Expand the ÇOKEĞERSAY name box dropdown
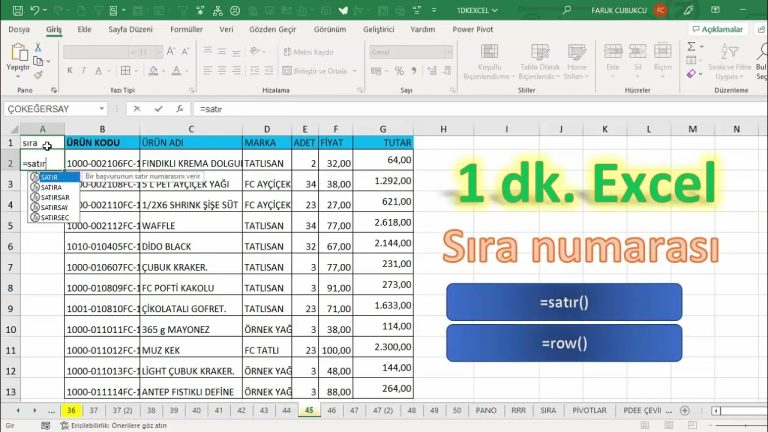The height and width of the screenshot is (432, 768). tap(101, 109)
